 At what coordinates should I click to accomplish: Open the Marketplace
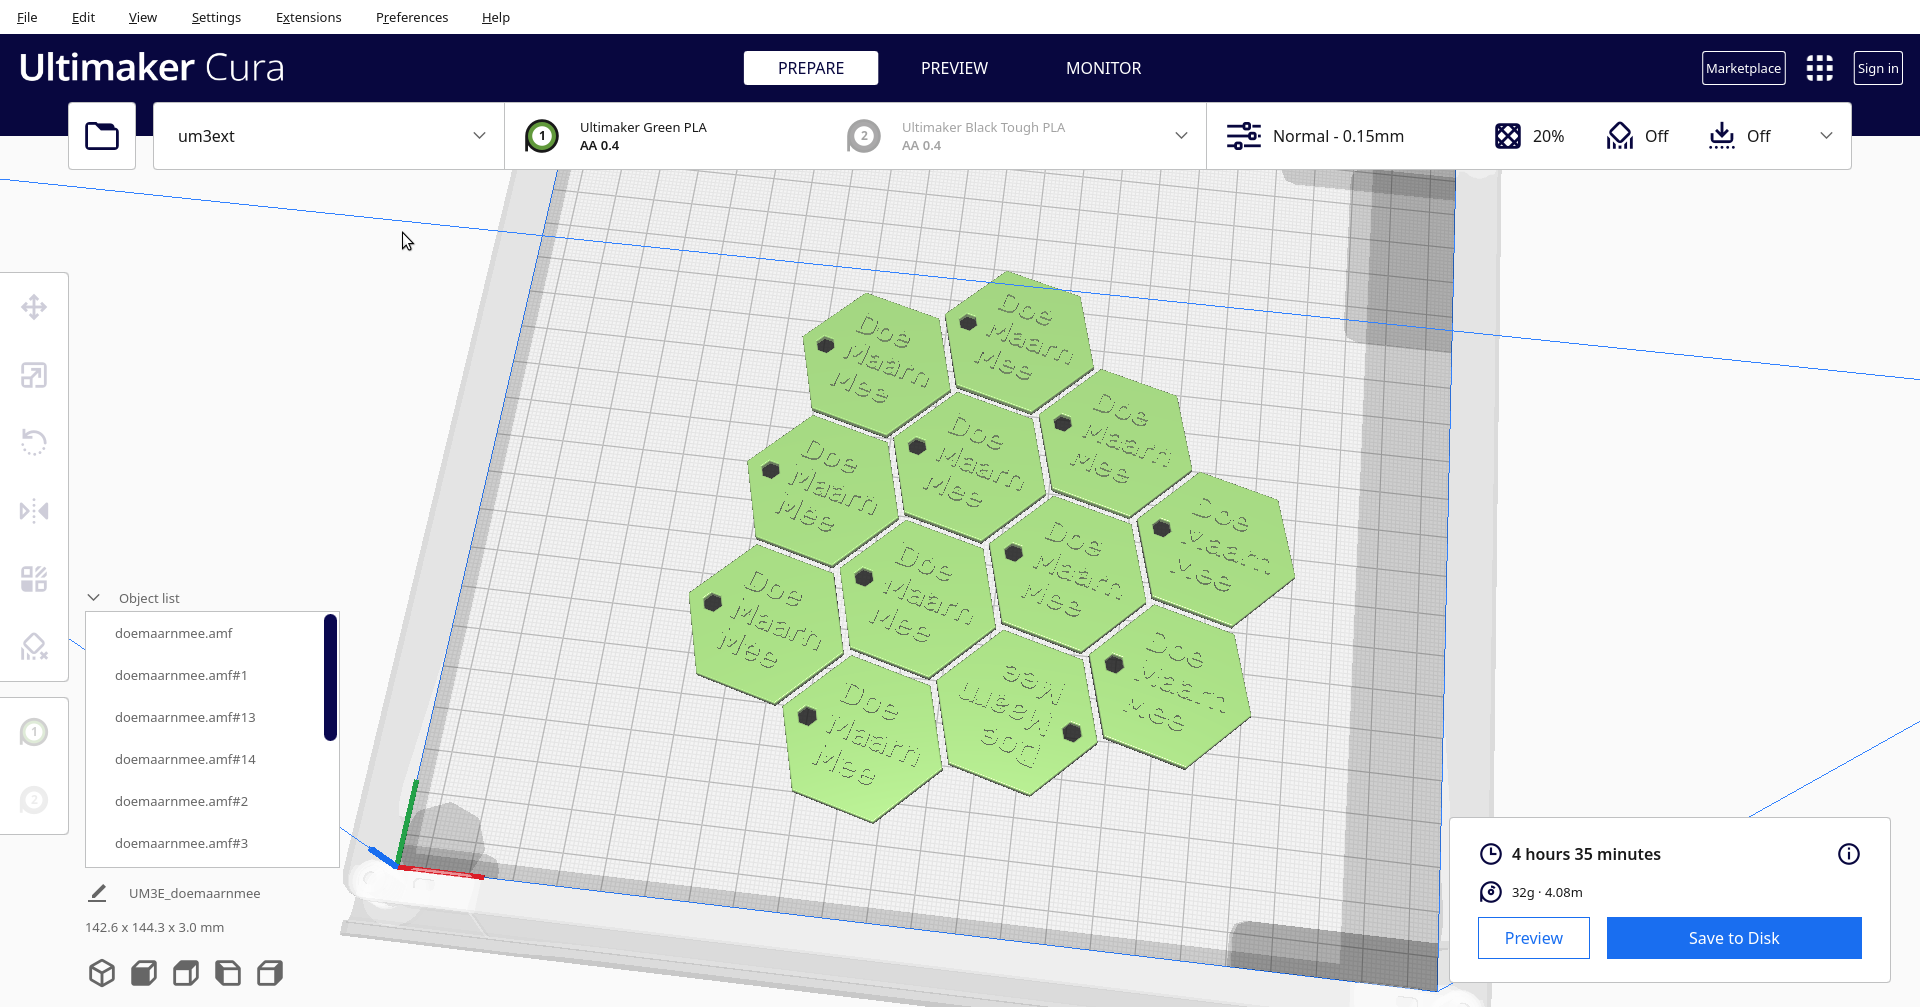(1743, 68)
